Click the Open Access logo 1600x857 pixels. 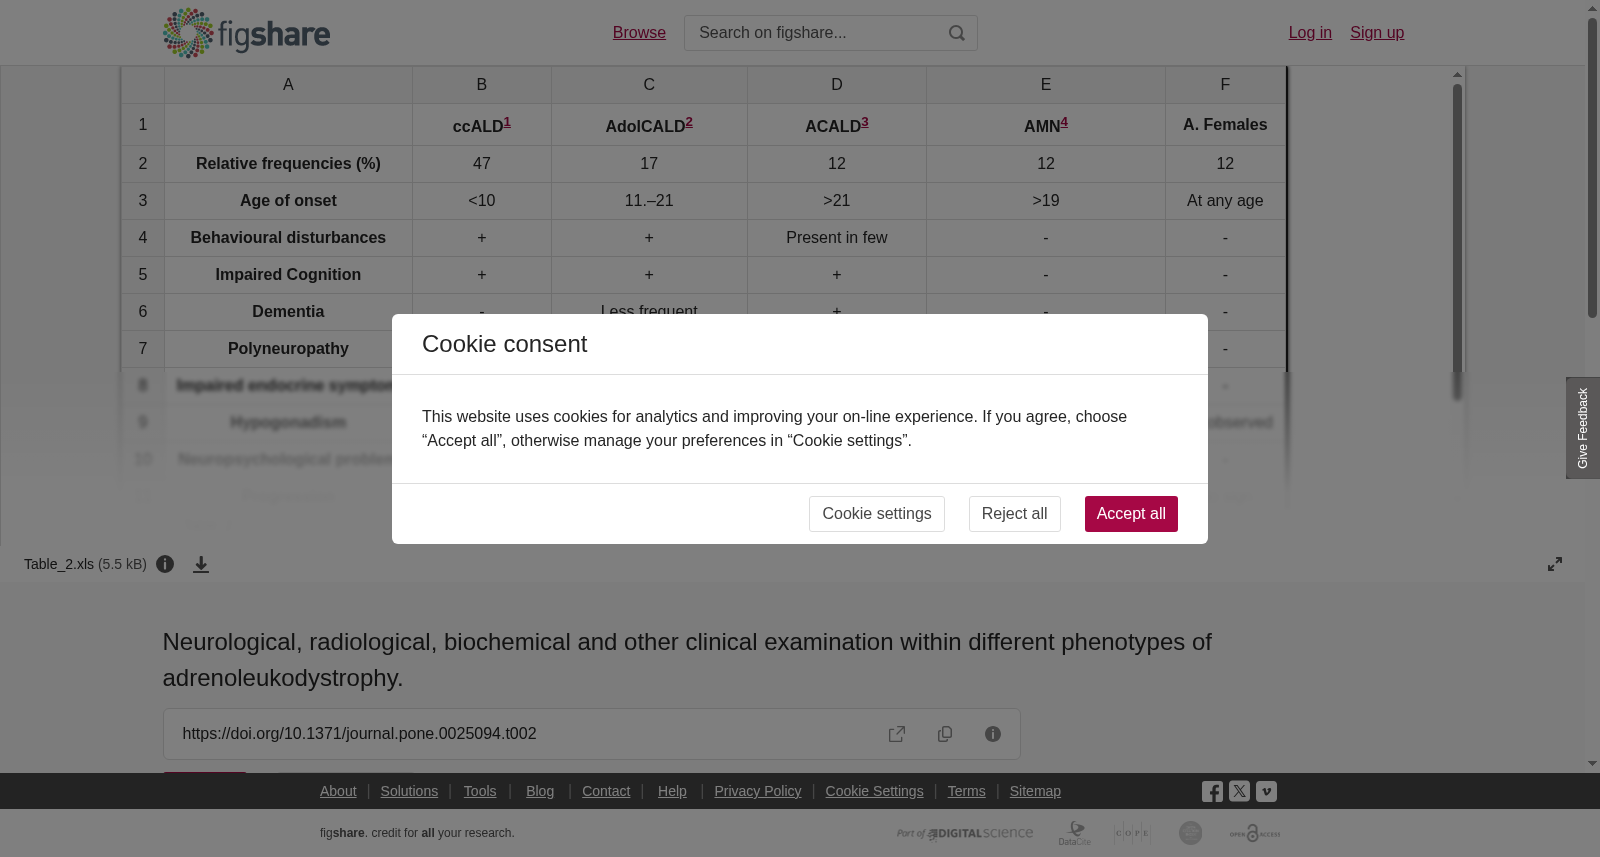(x=1255, y=833)
